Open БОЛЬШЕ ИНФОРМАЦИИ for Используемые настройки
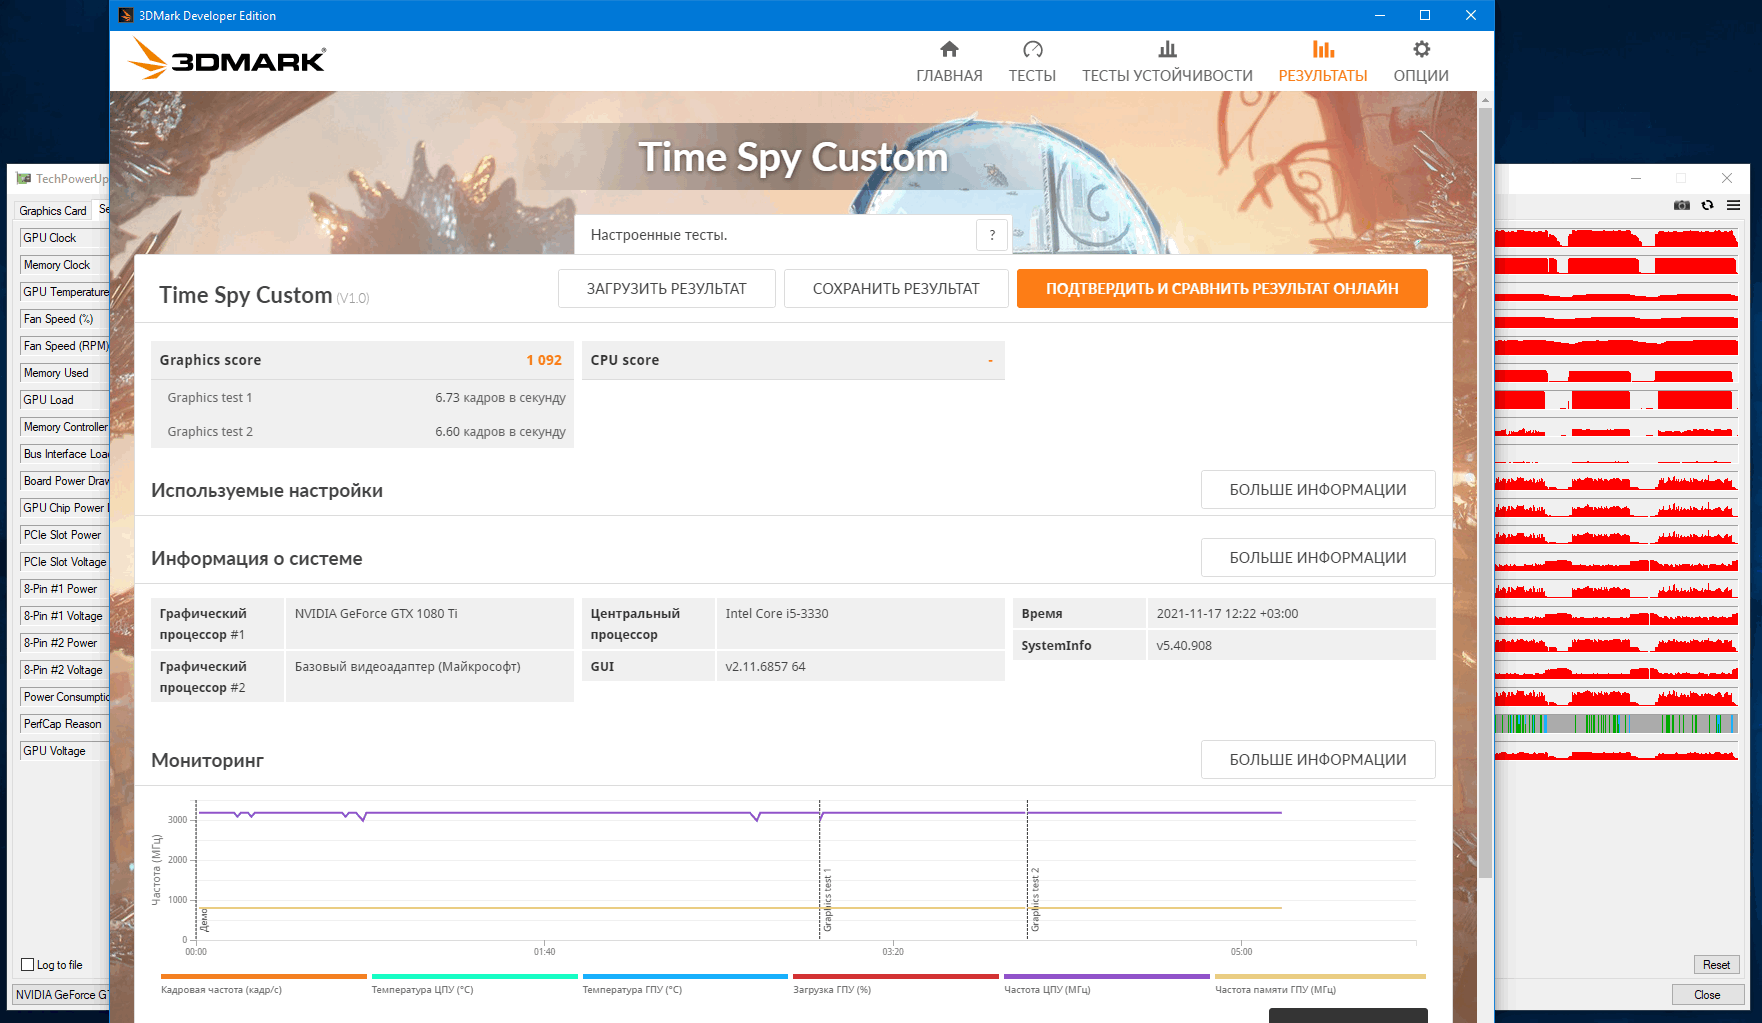 (1318, 490)
